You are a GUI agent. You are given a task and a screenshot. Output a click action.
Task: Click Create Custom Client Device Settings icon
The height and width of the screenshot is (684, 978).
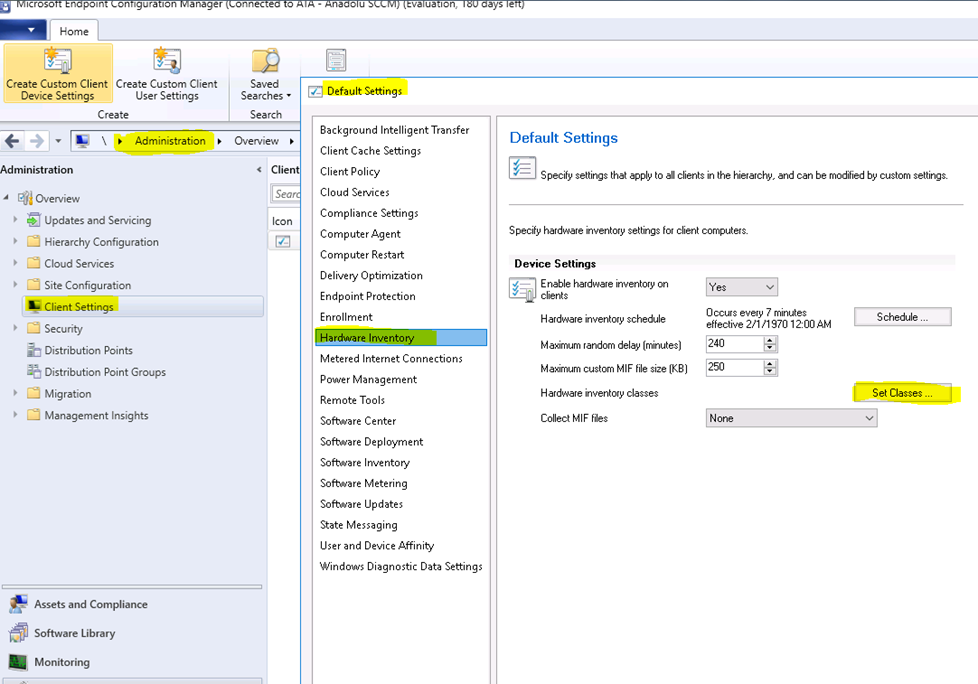(x=58, y=60)
